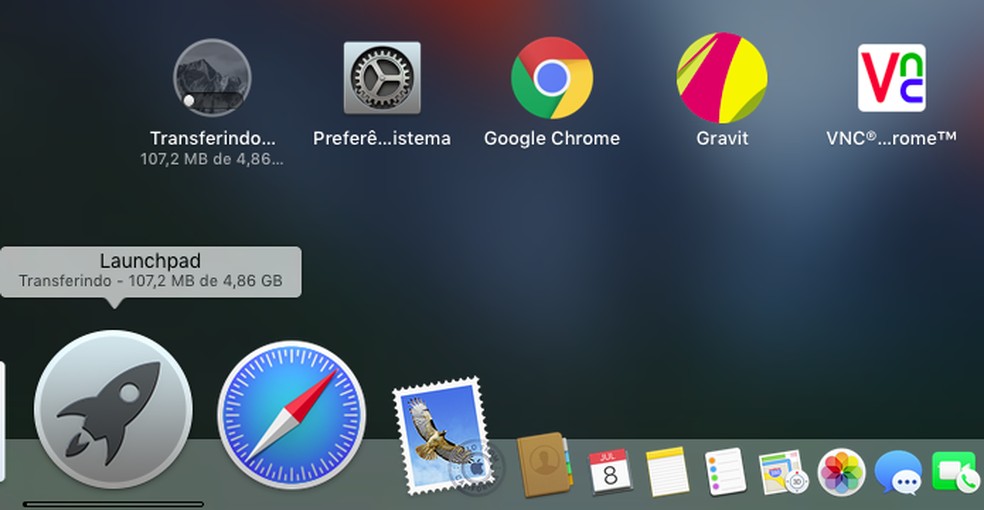Click tooltip text 'Transferindo - 107,2 MB de 4,86 GB'
The height and width of the screenshot is (510, 984).
[x=151, y=280]
